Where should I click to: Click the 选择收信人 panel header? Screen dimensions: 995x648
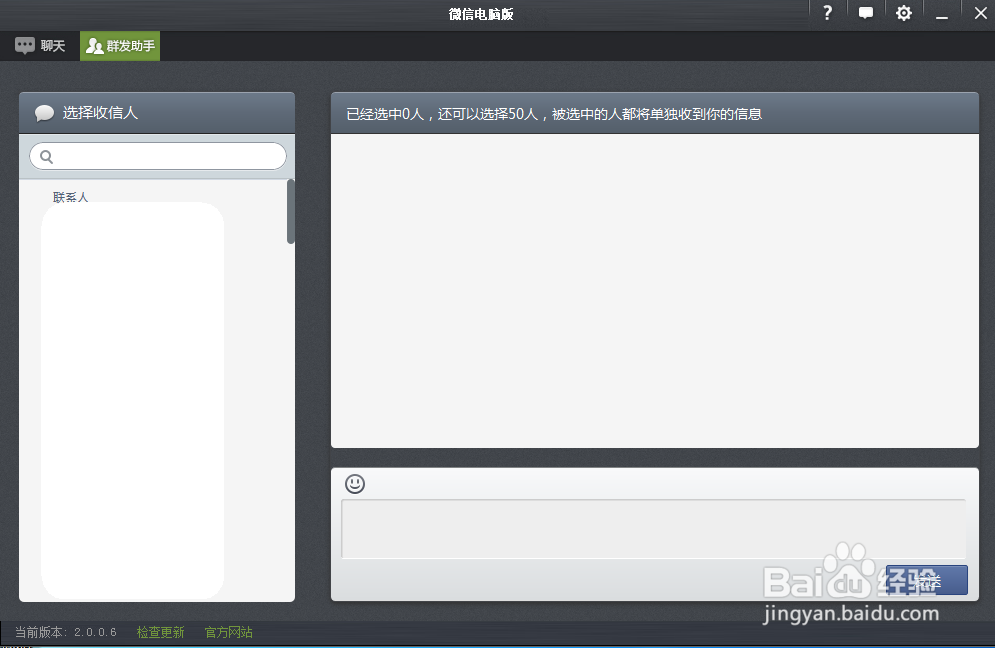pos(156,113)
